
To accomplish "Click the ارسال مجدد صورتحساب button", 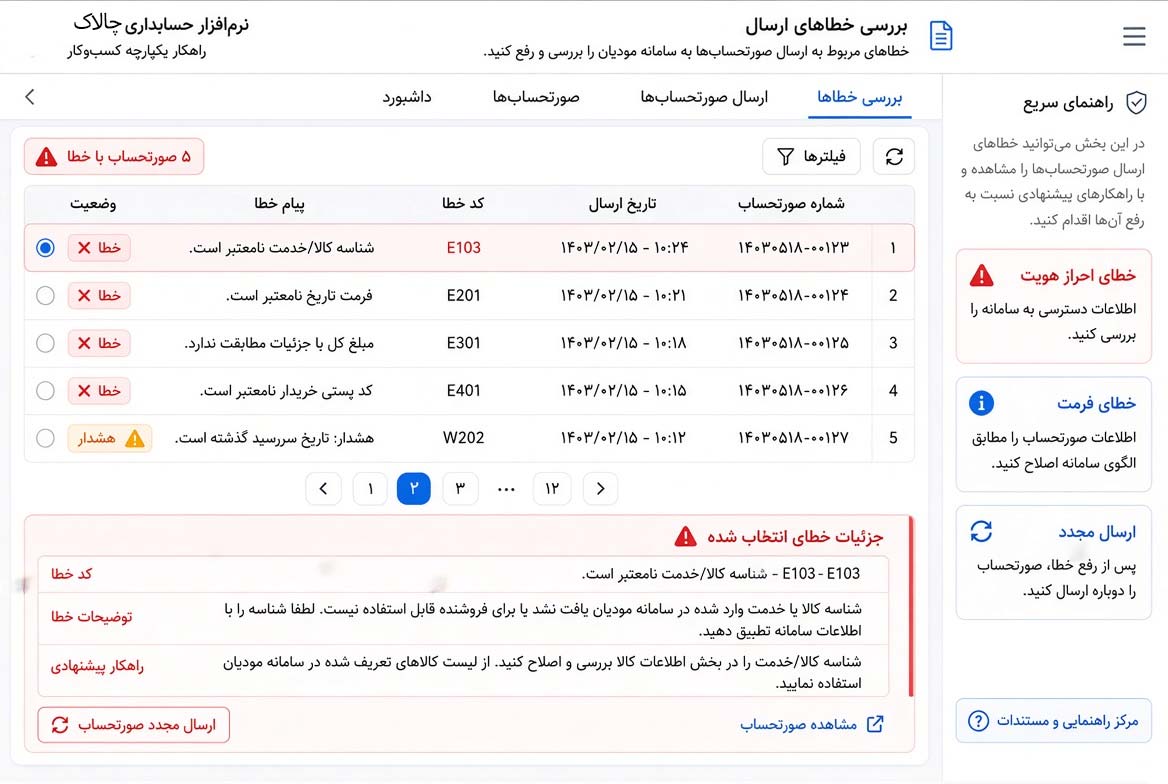I will click(x=133, y=725).
